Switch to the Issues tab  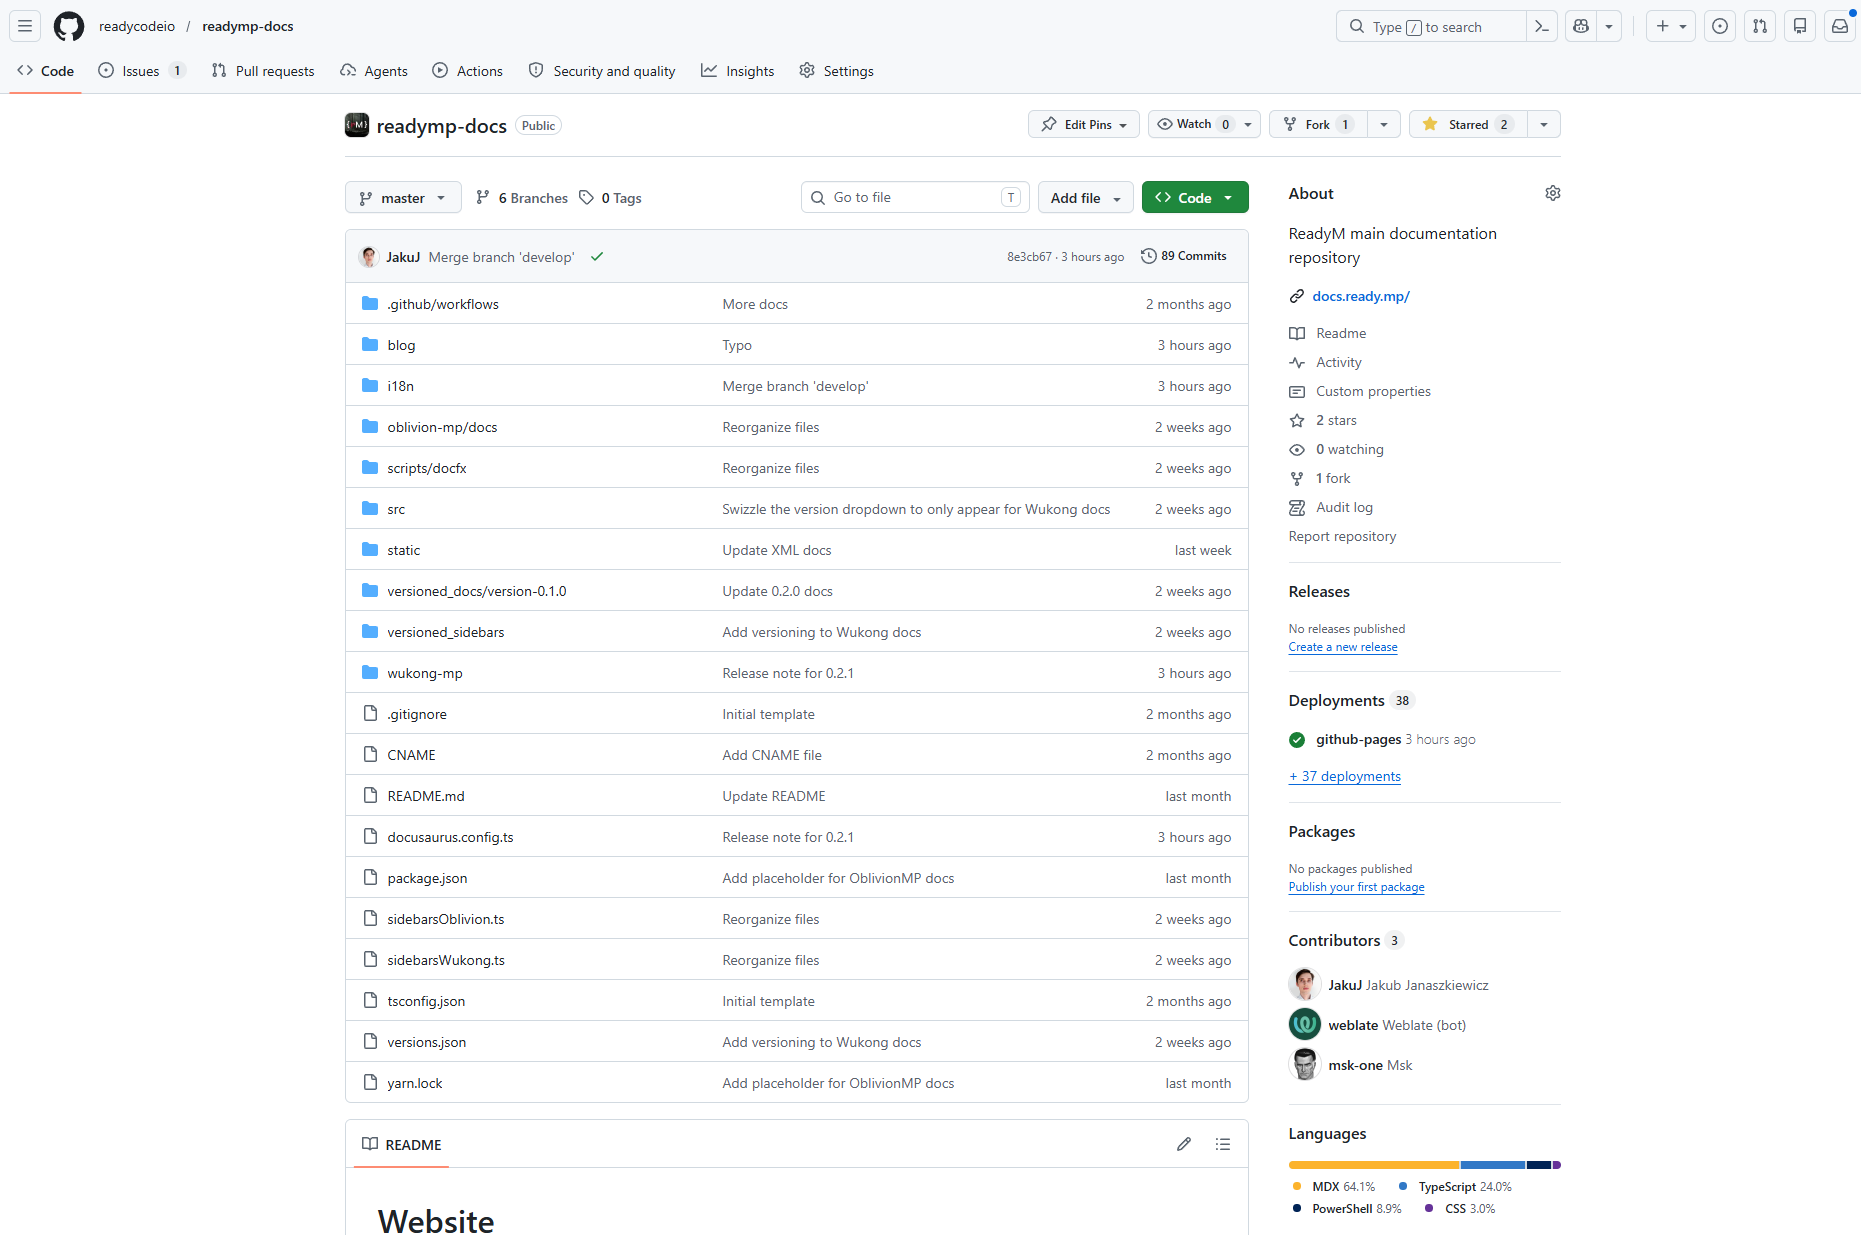click(141, 71)
